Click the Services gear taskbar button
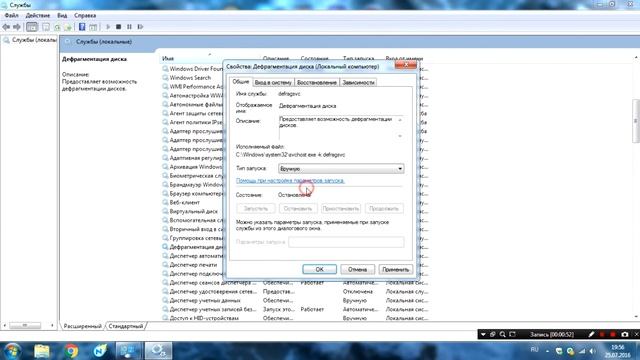 pyautogui.click(x=158, y=351)
